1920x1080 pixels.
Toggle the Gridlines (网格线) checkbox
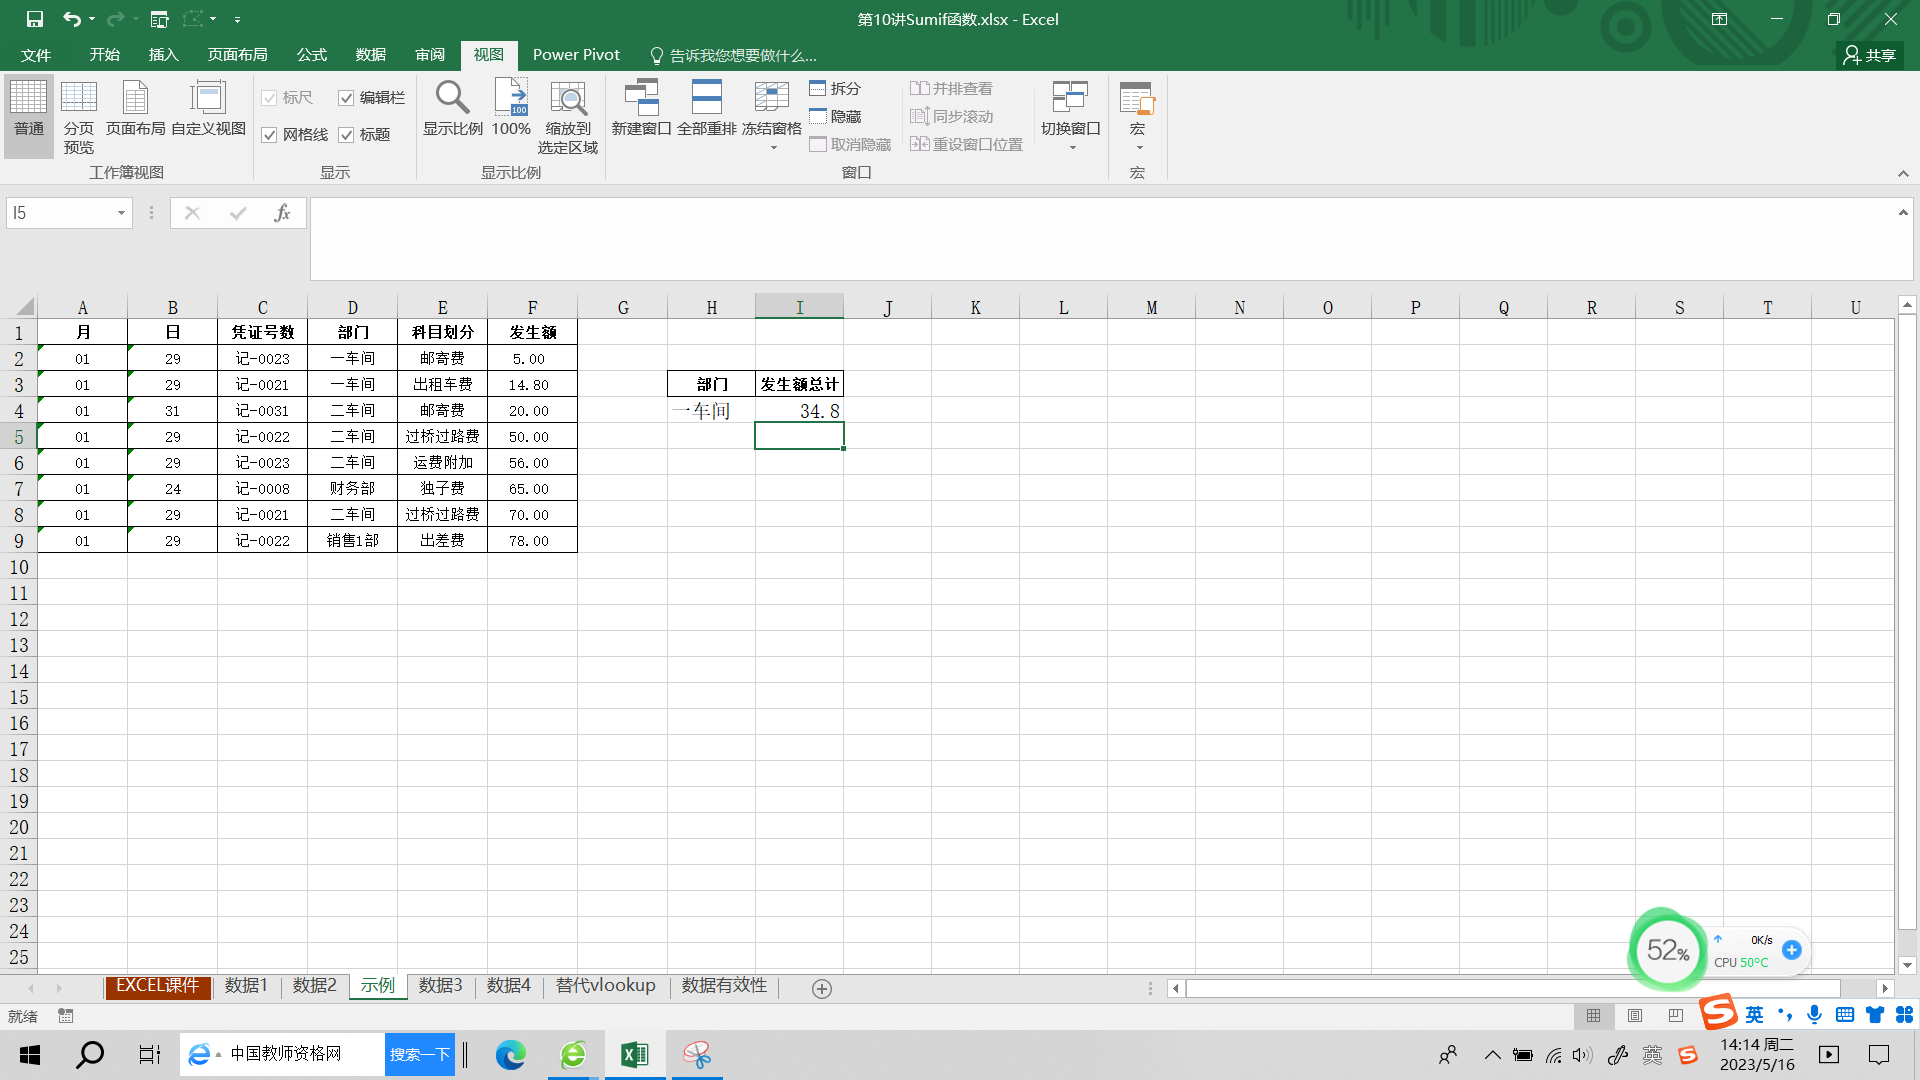click(269, 135)
